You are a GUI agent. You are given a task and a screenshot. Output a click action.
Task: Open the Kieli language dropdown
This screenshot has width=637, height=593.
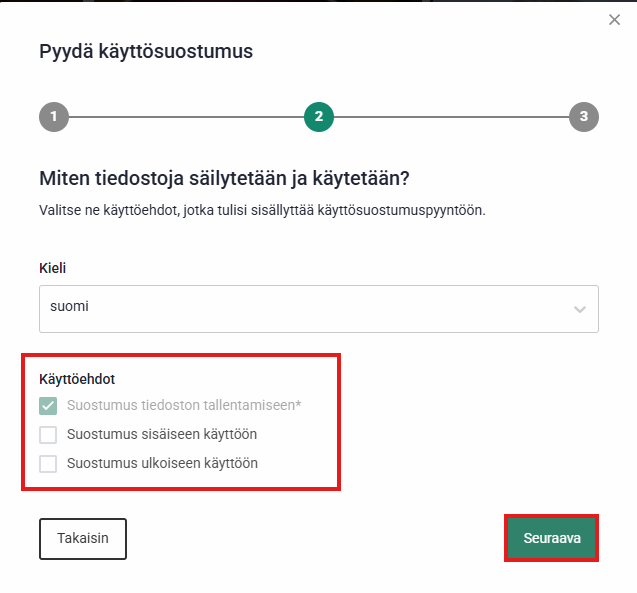pos(318,308)
